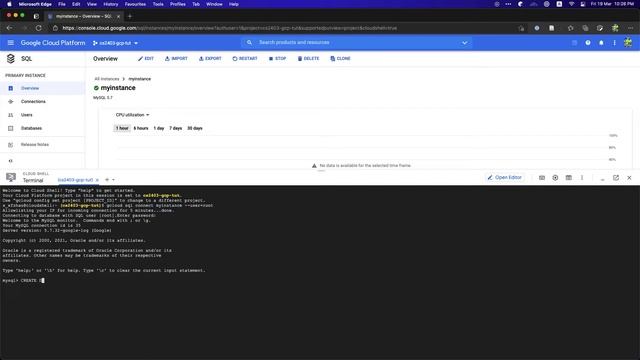Select the 30 days time range
The height and width of the screenshot is (360, 640).
[195, 128]
